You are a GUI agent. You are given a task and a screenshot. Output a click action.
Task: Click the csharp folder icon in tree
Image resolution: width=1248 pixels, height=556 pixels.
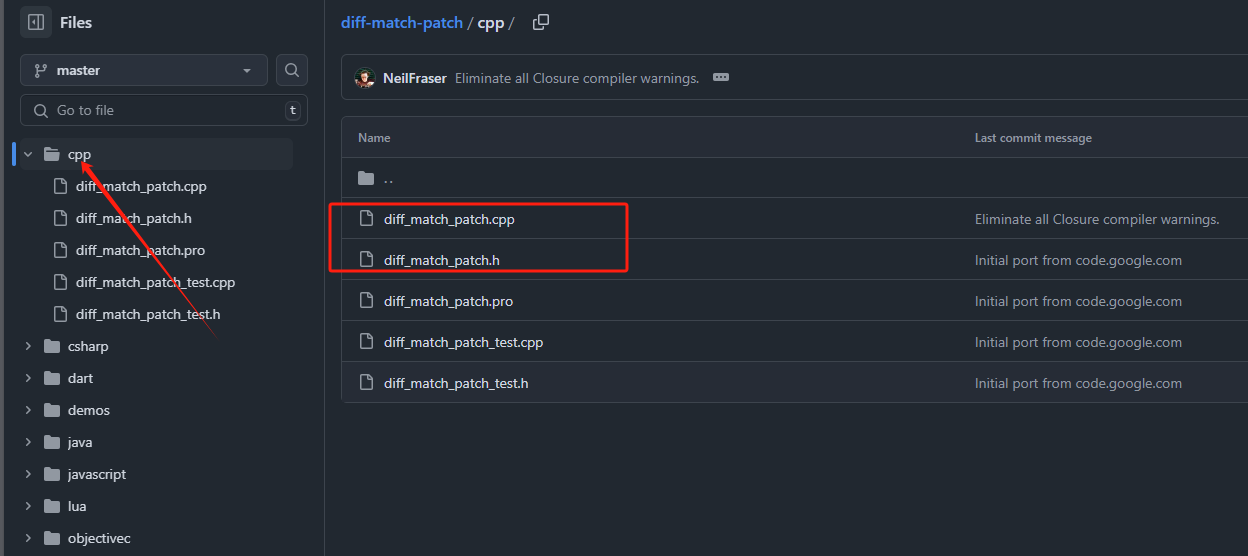click(x=52, y=346)
